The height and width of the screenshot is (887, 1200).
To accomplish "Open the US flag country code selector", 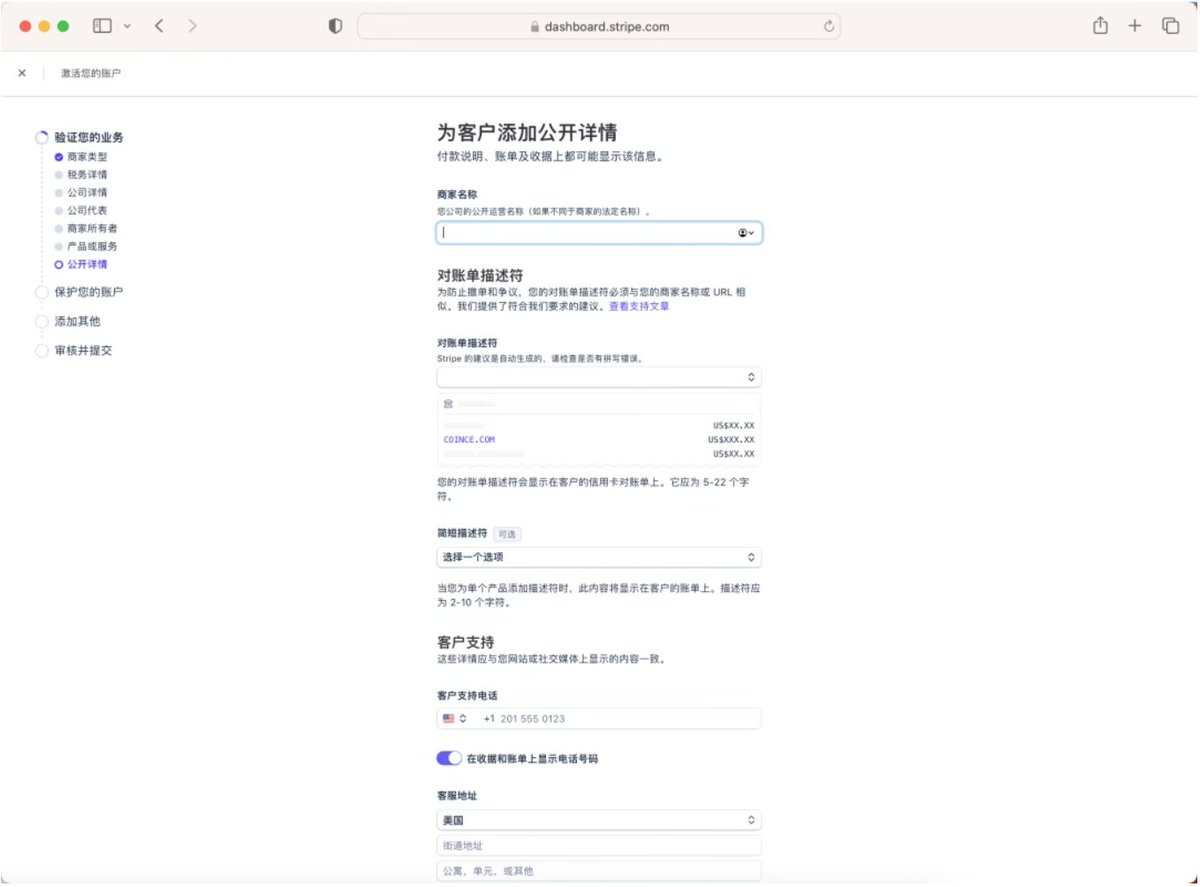I will point(455,719).
